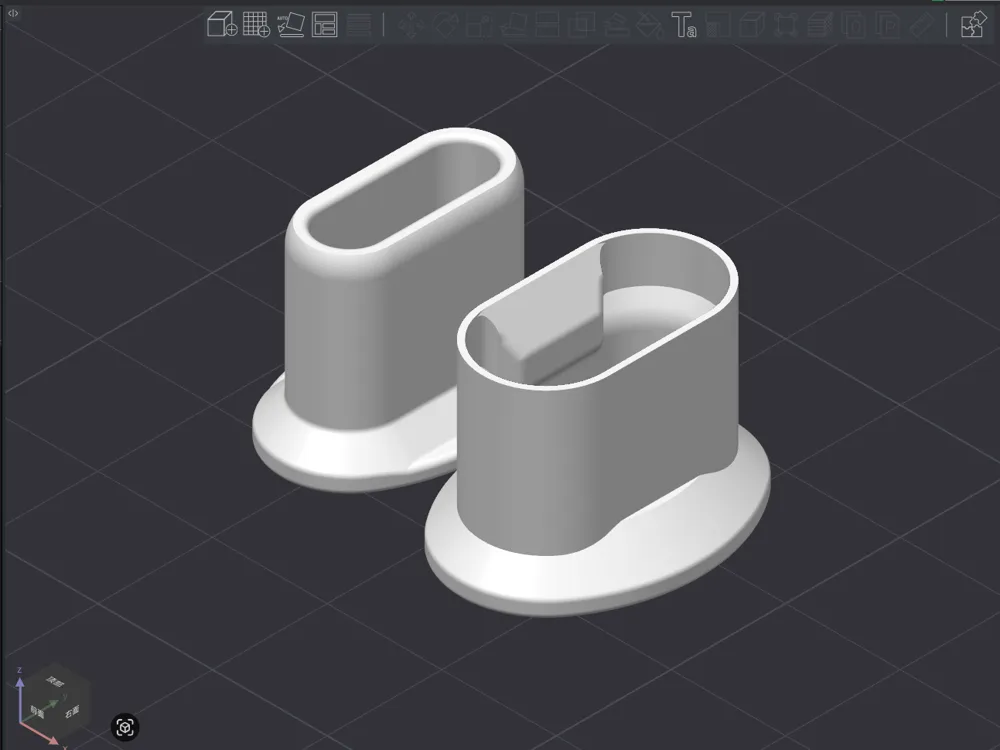The height and width of the screenshot is (750, 1000).
Task: Select the Auto orient tool
Action: click(291, 24)
